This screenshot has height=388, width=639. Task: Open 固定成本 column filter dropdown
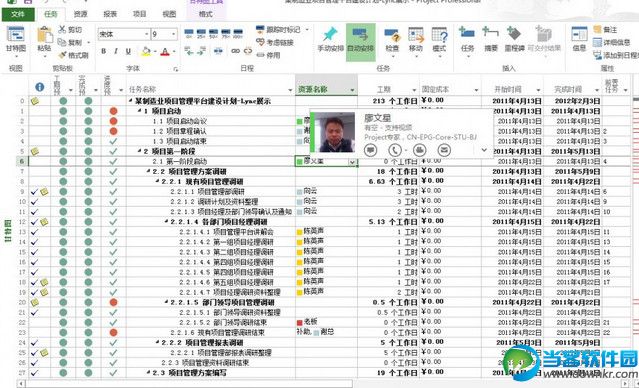[x=476, y=90]
